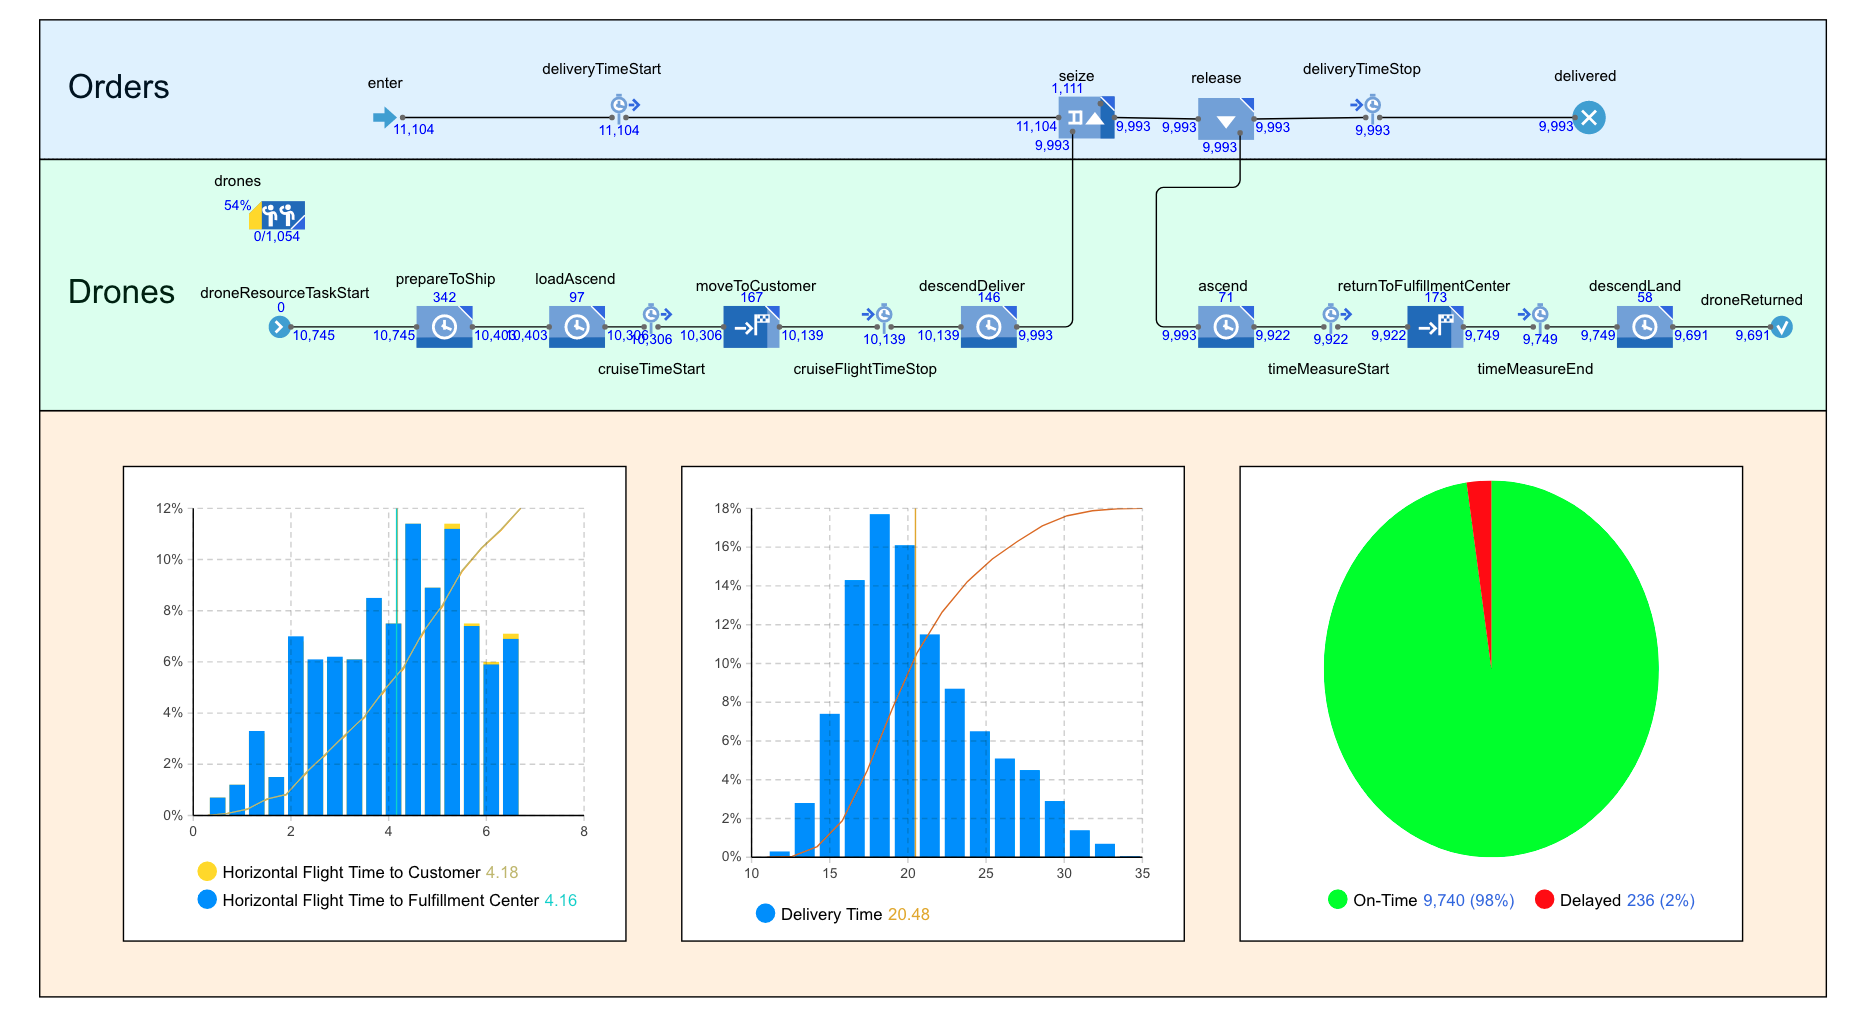Click the Horizontal Flight Time to Customer label
This screenshot has height=1026, width=1864.
click(x=351, y=872)
